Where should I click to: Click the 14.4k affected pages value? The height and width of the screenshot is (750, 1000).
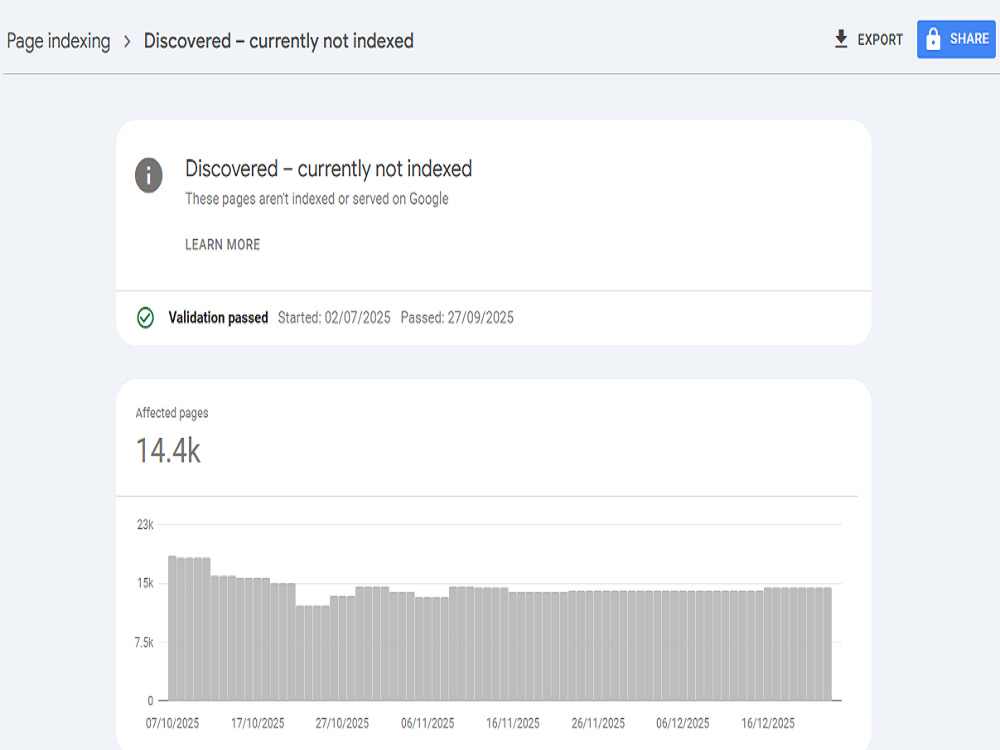coord(168,450)
